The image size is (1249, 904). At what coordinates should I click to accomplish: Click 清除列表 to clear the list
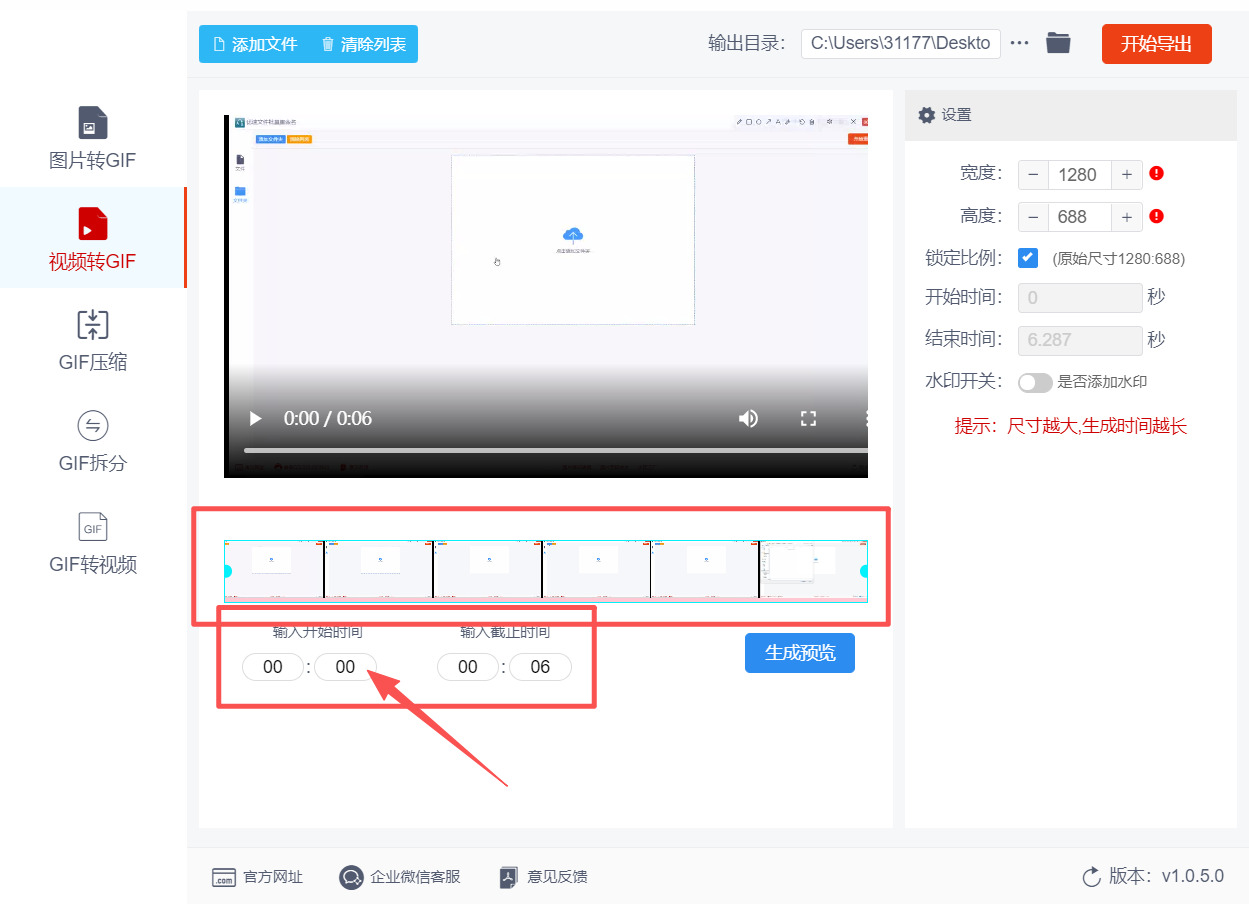[363, 44]
